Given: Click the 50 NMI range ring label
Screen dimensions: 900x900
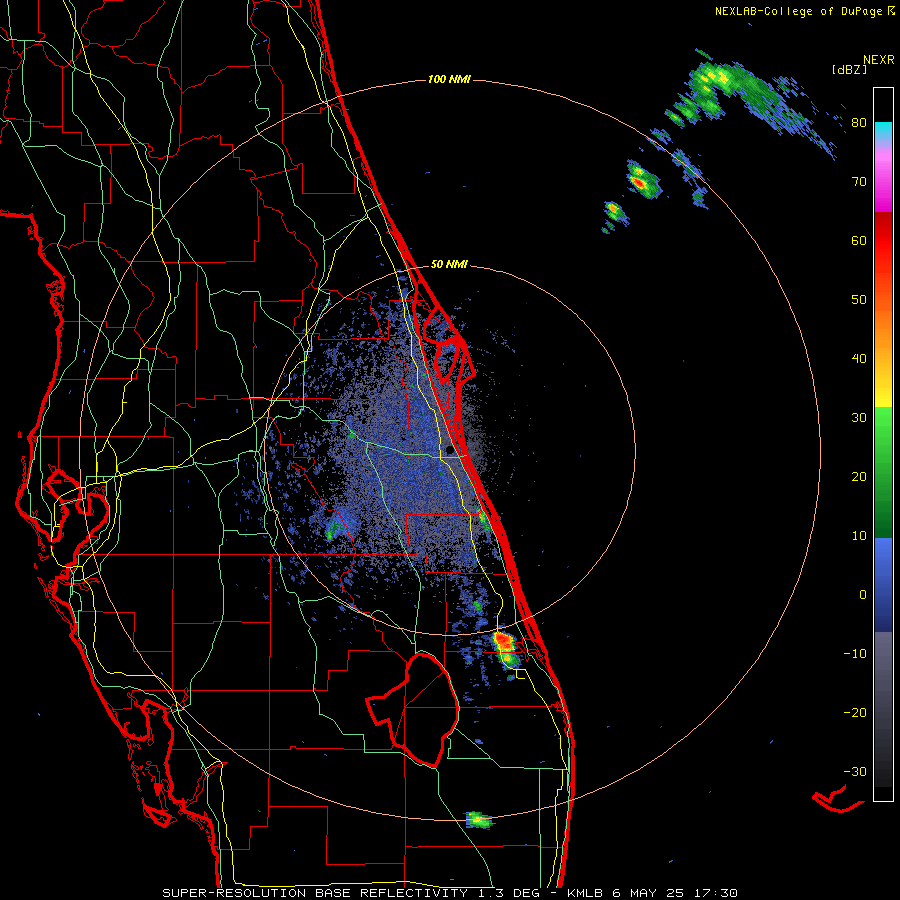Looking at the screenshot, I should pyautogui.click(x=449, y=265).
